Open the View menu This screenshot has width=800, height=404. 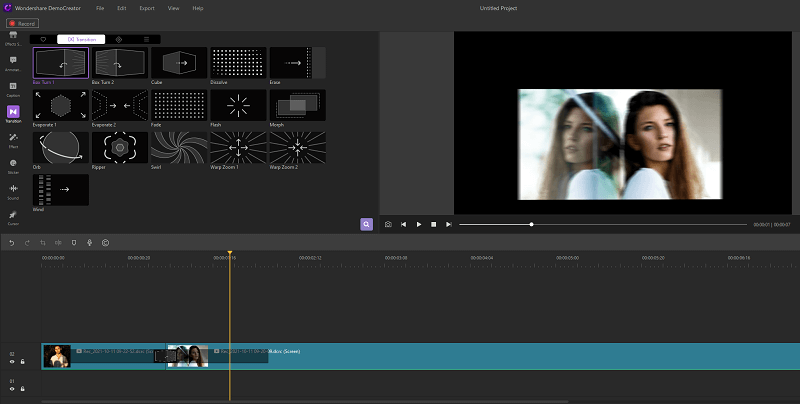(173, 8)
